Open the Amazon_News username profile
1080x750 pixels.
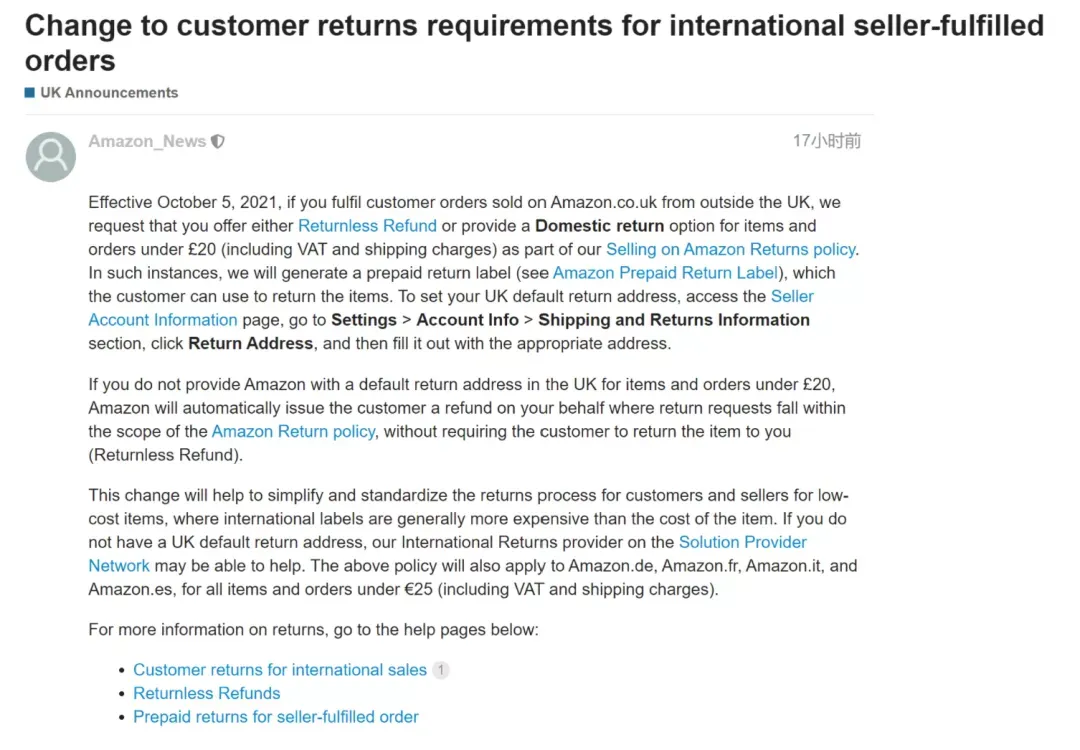click(x=147, y=141)
